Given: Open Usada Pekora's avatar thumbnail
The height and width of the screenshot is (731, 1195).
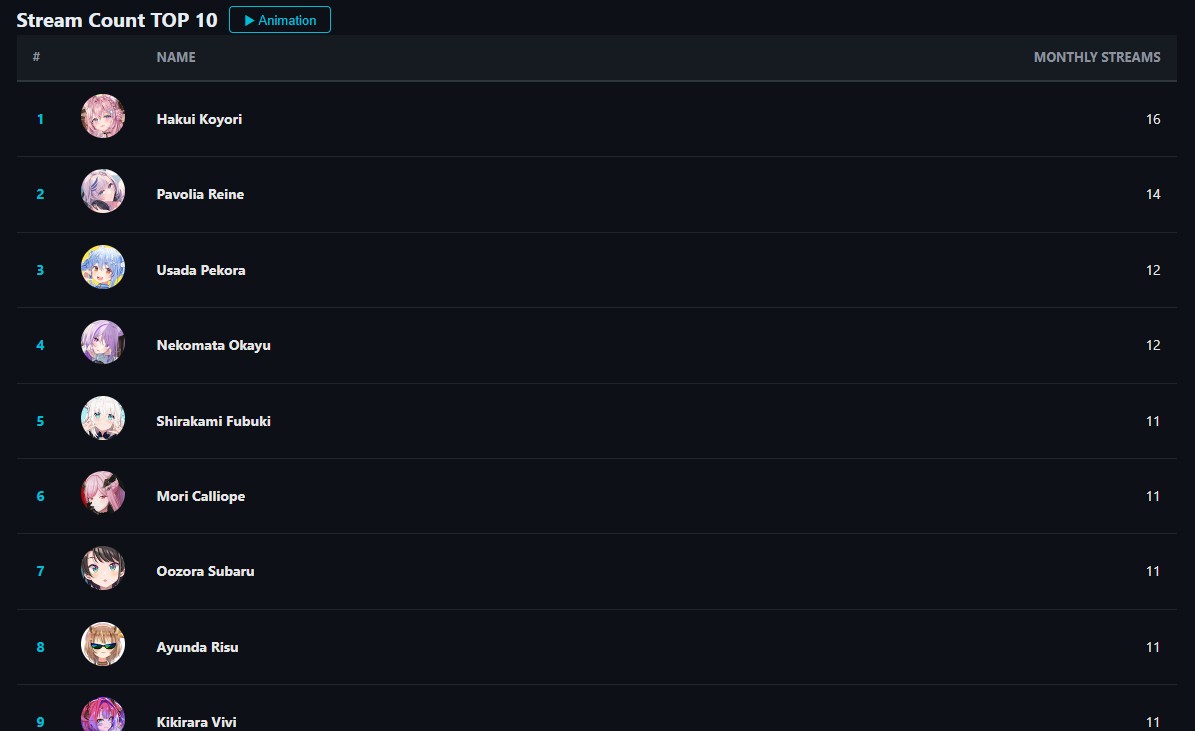Looking at the screenshot, I should tap(103, 267).
